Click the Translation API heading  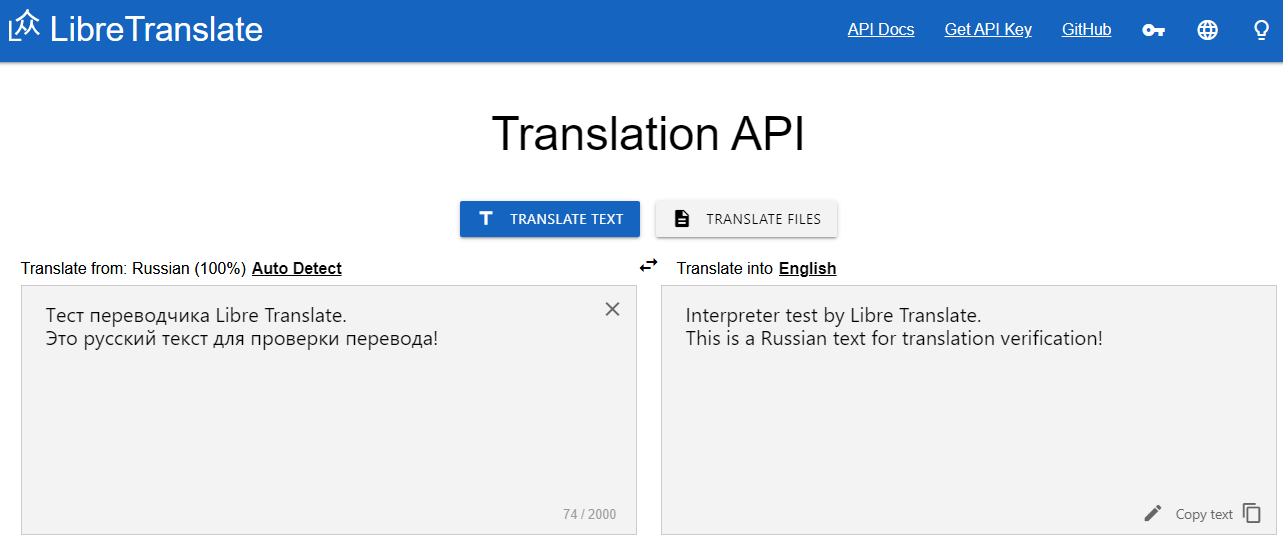point(648,134)
